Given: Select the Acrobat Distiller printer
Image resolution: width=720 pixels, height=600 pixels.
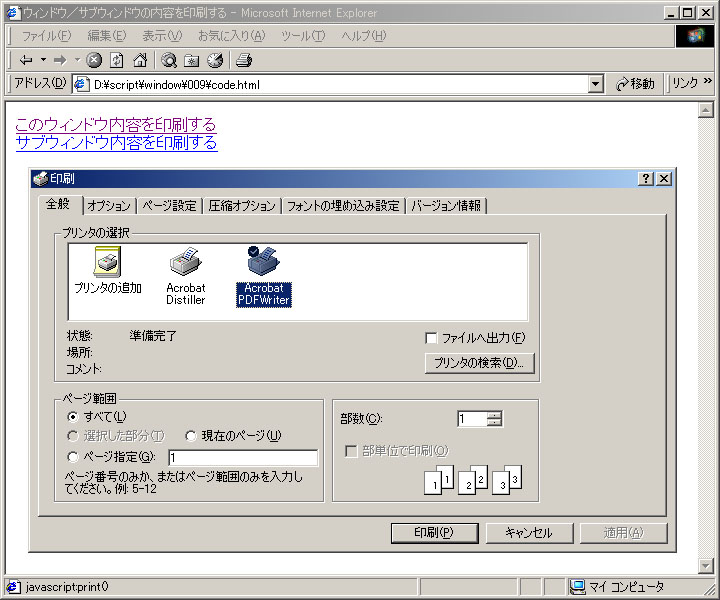Looking at the screenshot, I should point(186,276).
